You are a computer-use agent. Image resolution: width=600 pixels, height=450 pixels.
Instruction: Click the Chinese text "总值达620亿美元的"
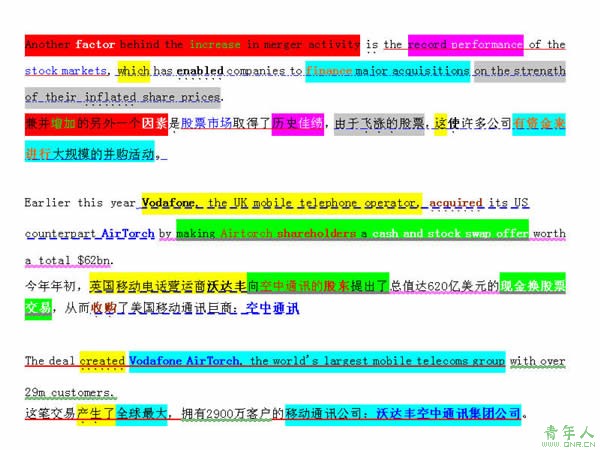coord(445,286)
